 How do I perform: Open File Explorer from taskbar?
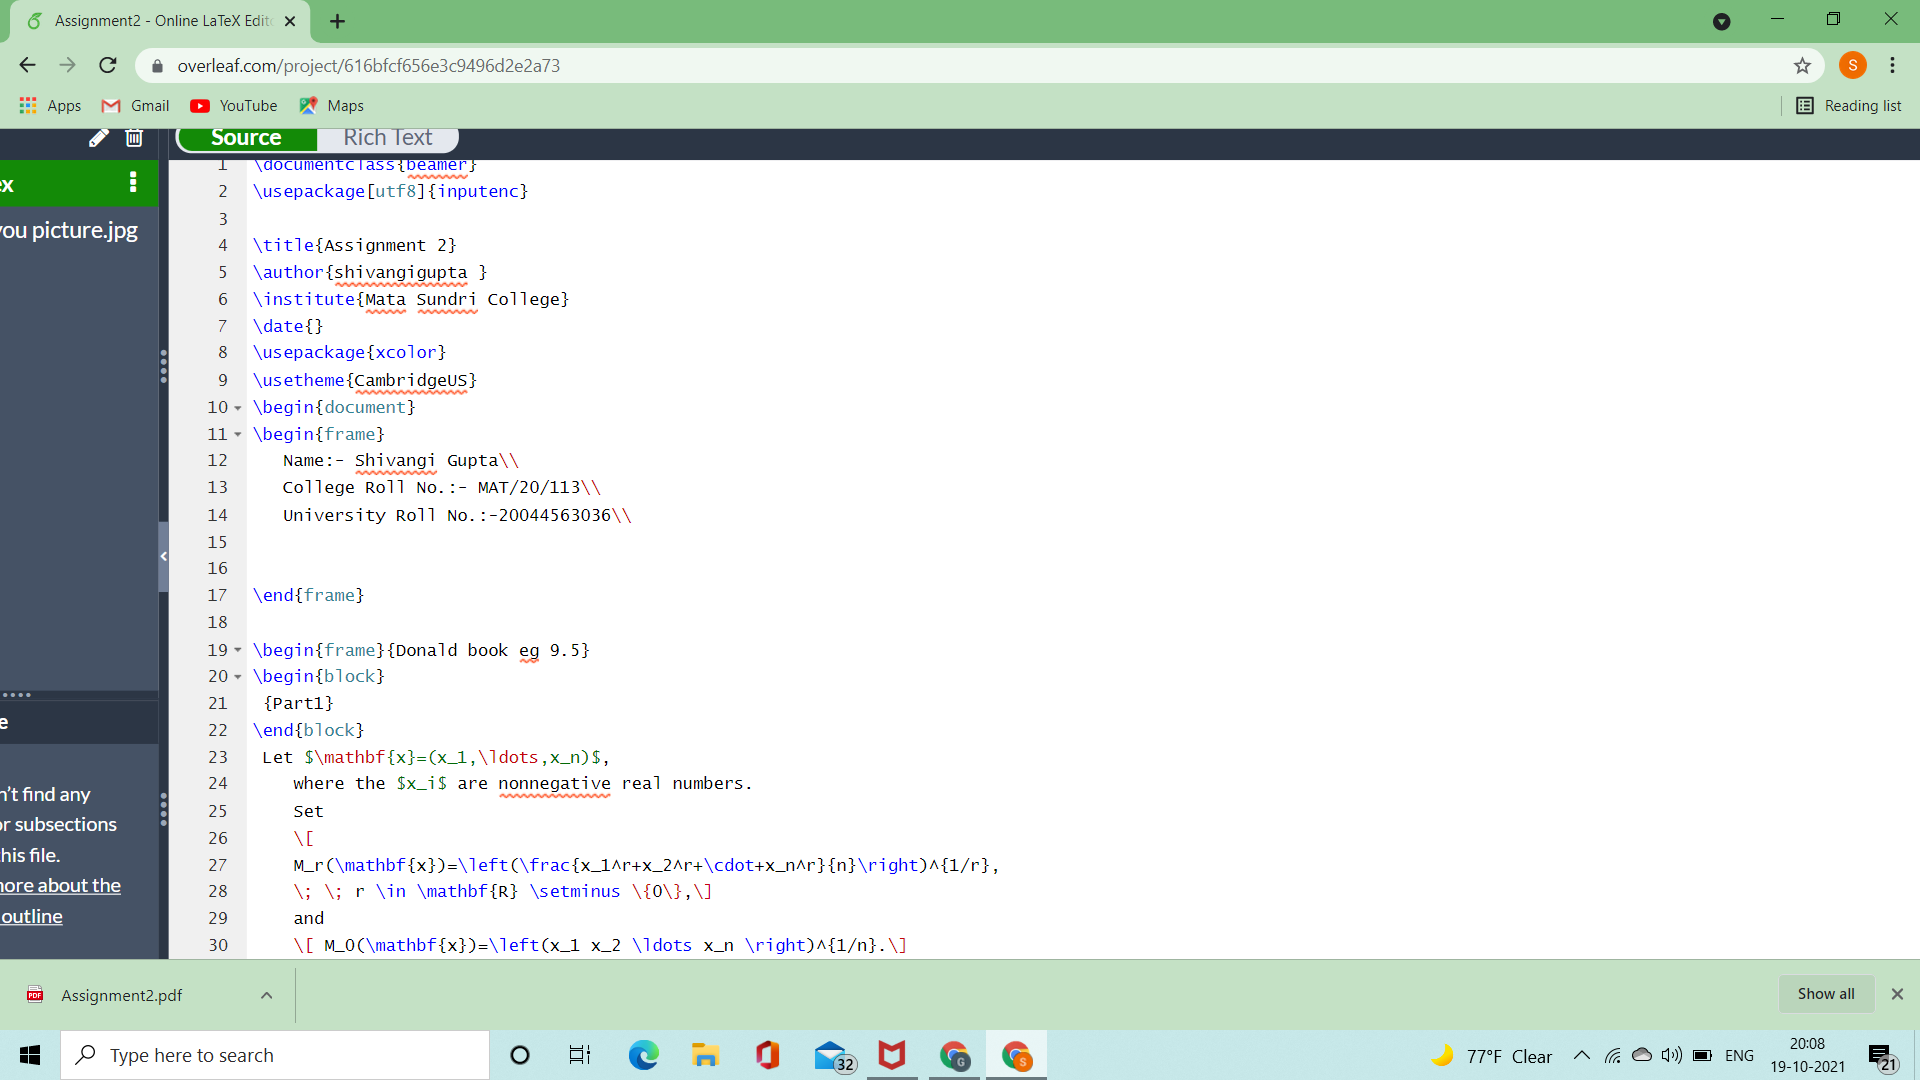tap(705, 1055)
